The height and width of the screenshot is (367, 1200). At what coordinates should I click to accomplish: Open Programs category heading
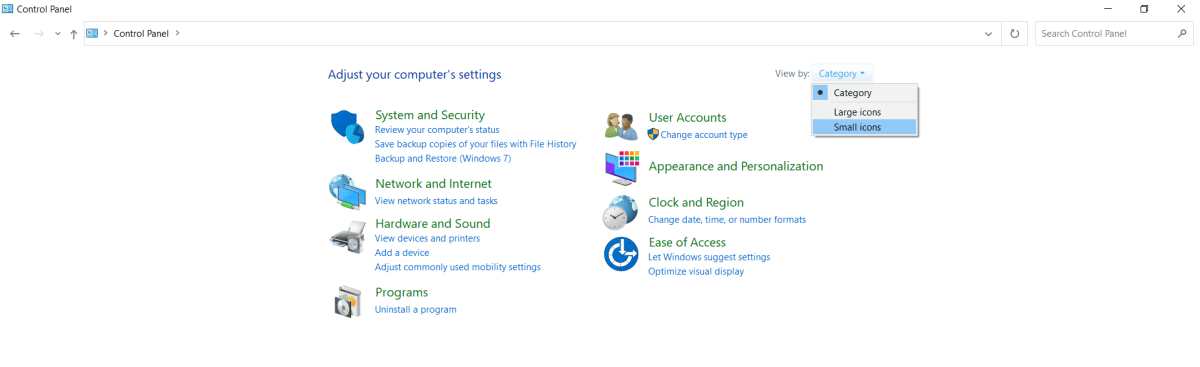point(401,293)
